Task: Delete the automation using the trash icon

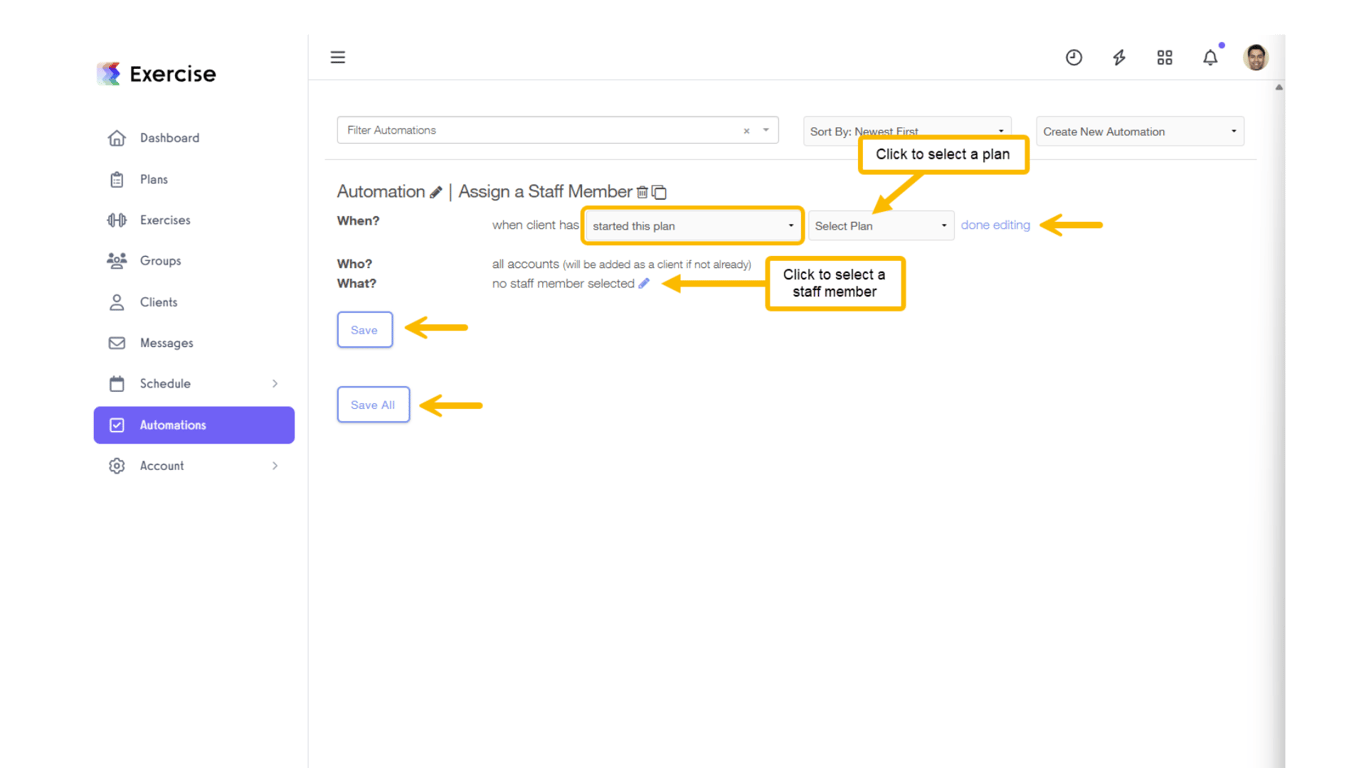Action: (641, 191)
